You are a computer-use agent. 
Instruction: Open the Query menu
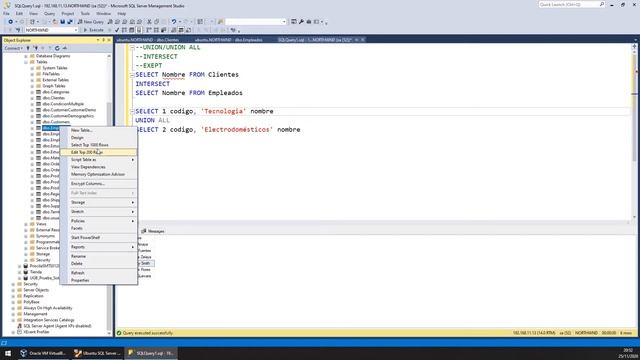(49, 13)
